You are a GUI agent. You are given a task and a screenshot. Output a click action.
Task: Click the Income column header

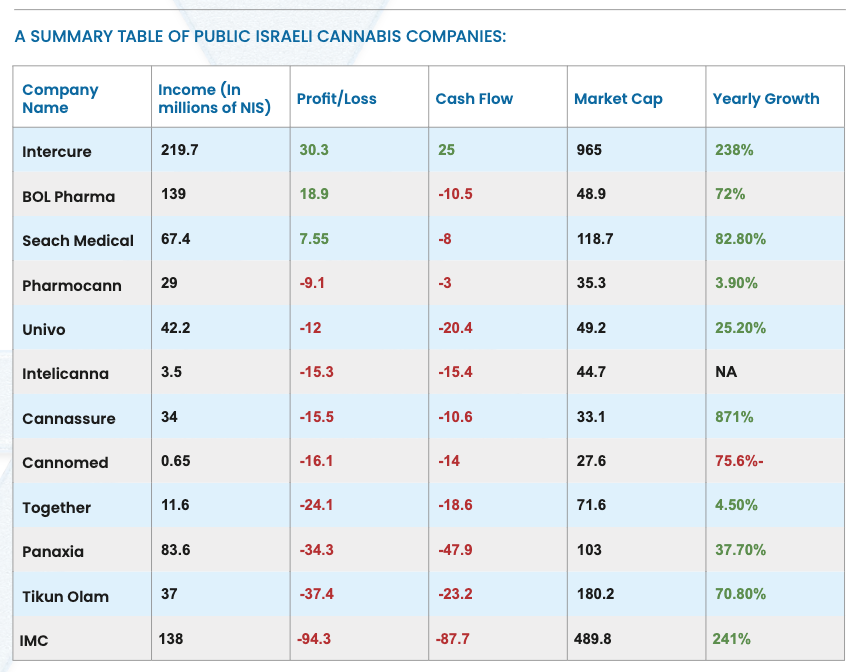214,98
